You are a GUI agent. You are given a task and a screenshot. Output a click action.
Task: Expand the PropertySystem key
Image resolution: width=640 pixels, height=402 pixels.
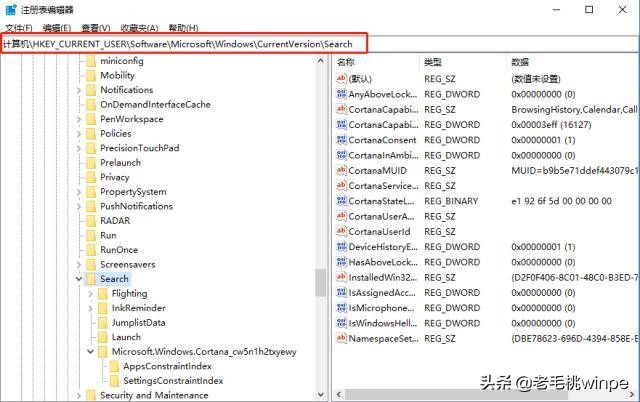point(79,192)
